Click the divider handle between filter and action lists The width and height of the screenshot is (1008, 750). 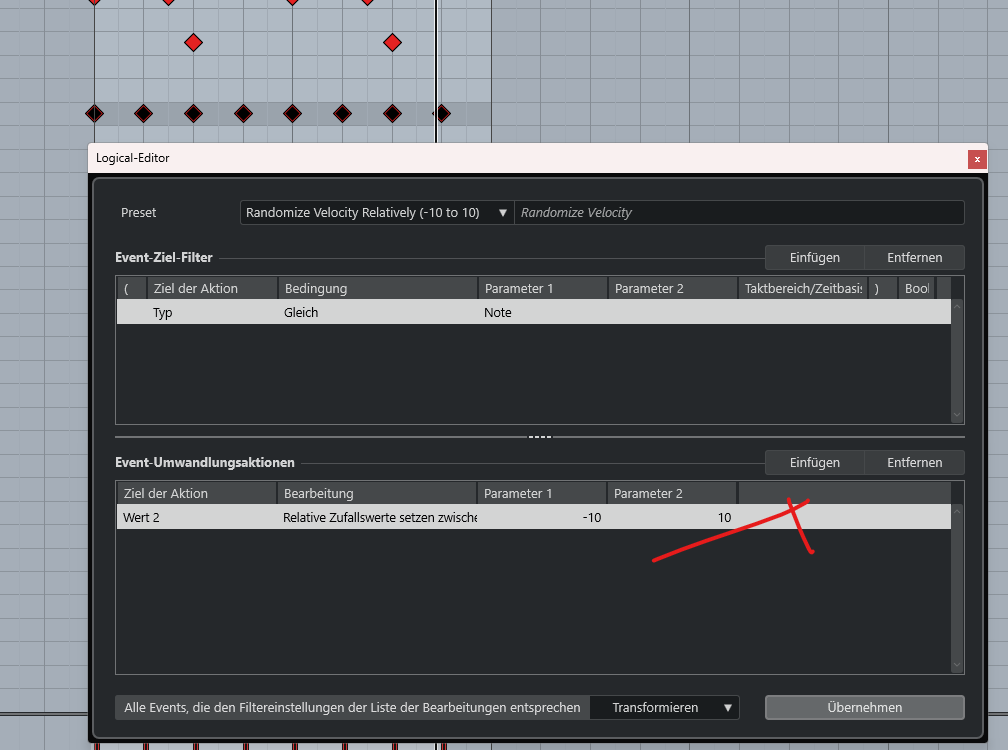tap(540, 437)
